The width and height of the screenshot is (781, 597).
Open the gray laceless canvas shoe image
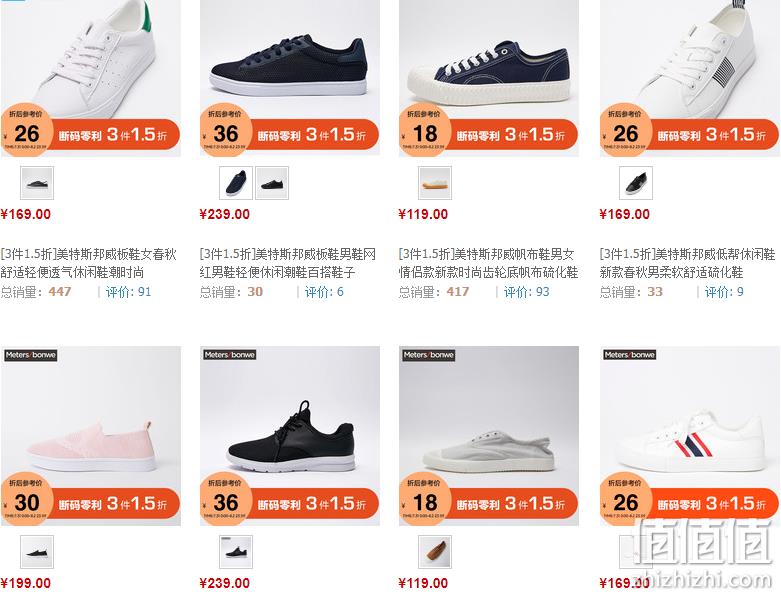coord(489,436)
